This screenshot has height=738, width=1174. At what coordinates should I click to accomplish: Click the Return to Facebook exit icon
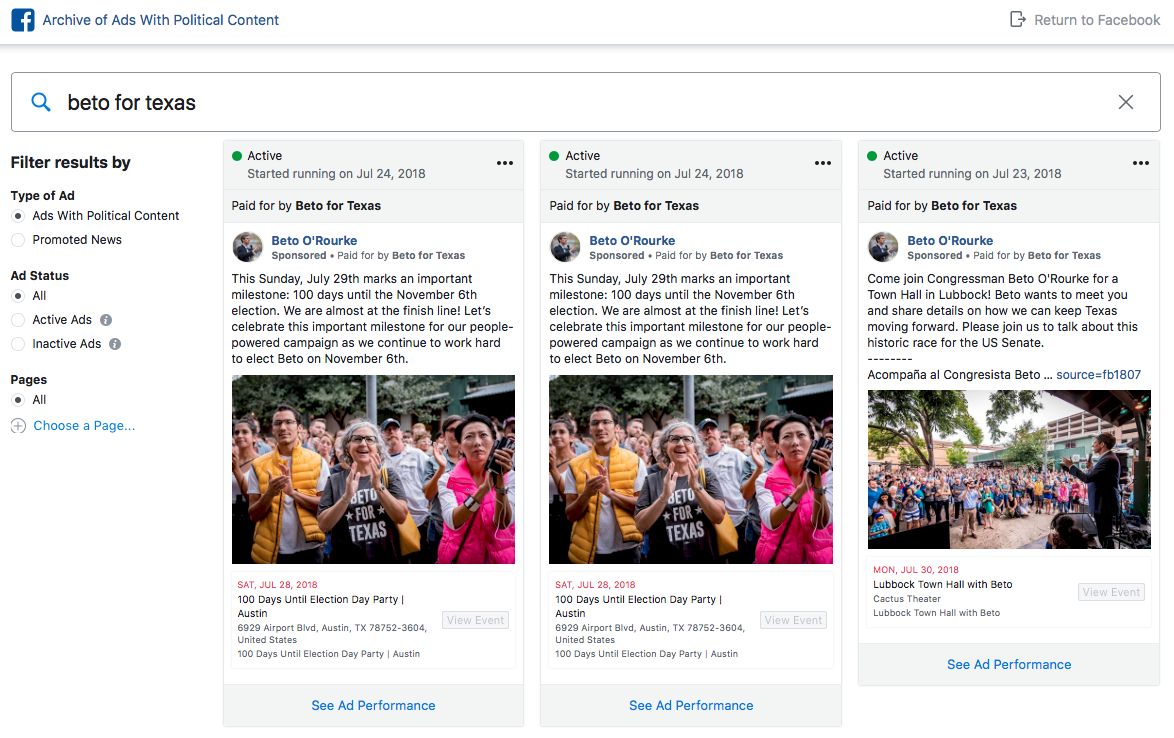click(1018, 19)
